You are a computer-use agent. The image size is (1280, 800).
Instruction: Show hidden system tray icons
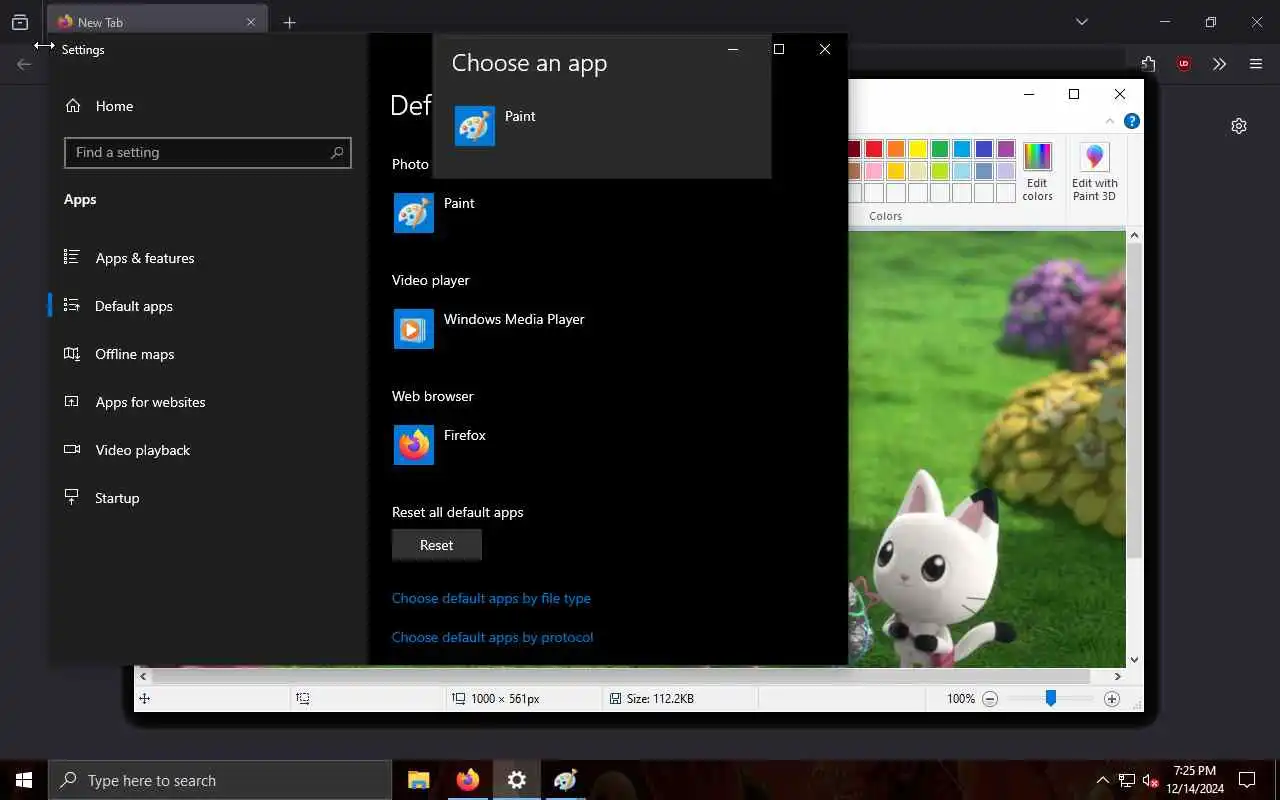pyautogui.click(x=1103, y=780)
